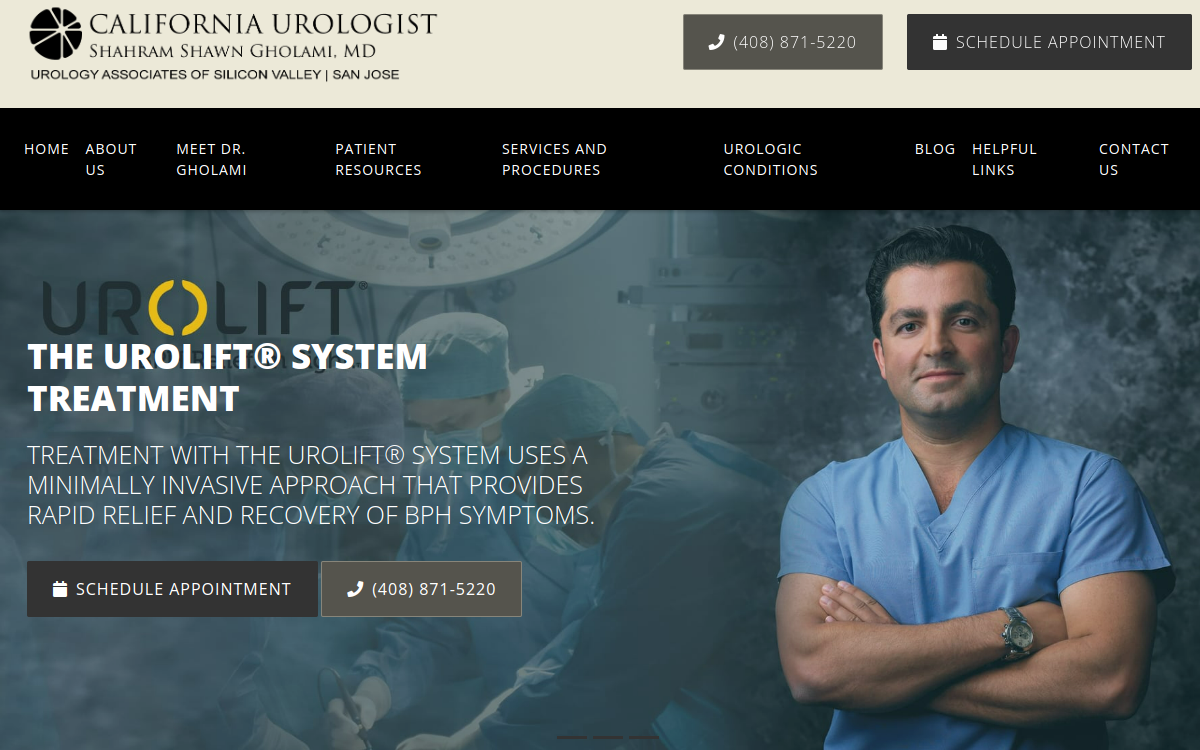Go to the Home page

click(47, 149)
